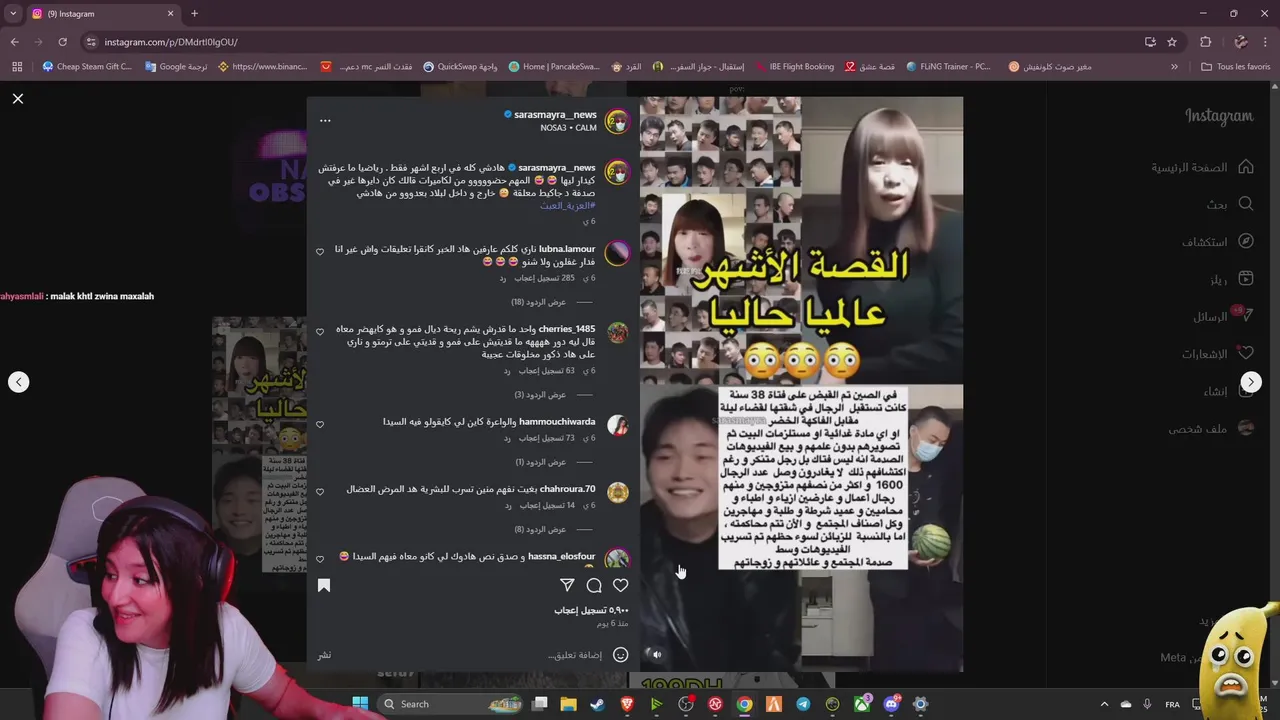Screen dimensions: 1280x720
Task: Open sarasmayra__news profile from header
Action: pos(555,115)
